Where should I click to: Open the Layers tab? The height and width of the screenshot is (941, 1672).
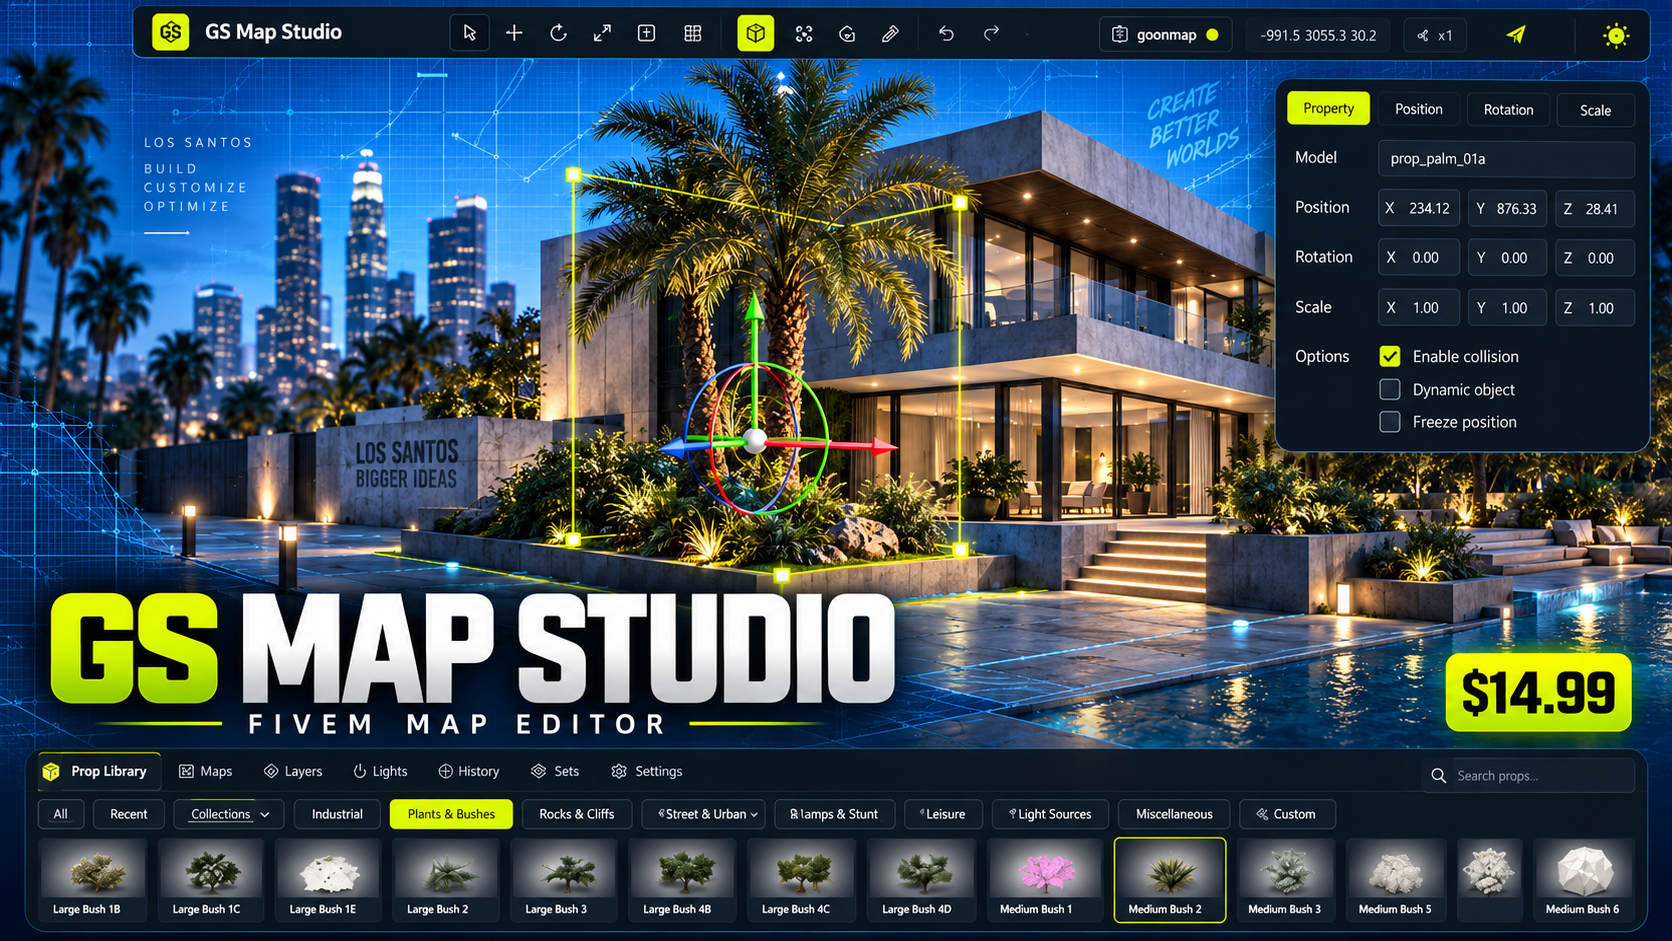tap(293, 771)
